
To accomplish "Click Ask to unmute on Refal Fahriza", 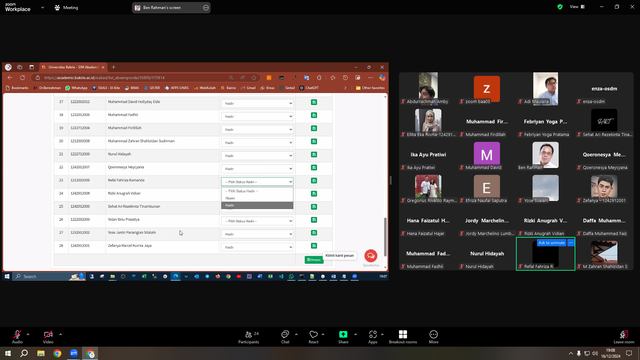I will tap(551, 243).
